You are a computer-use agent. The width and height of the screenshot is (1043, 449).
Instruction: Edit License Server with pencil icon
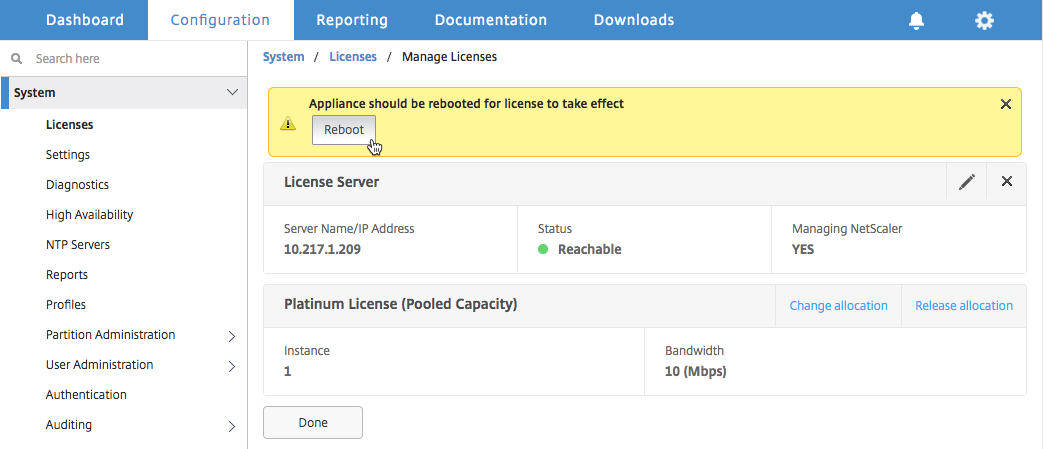pos(967,182)
